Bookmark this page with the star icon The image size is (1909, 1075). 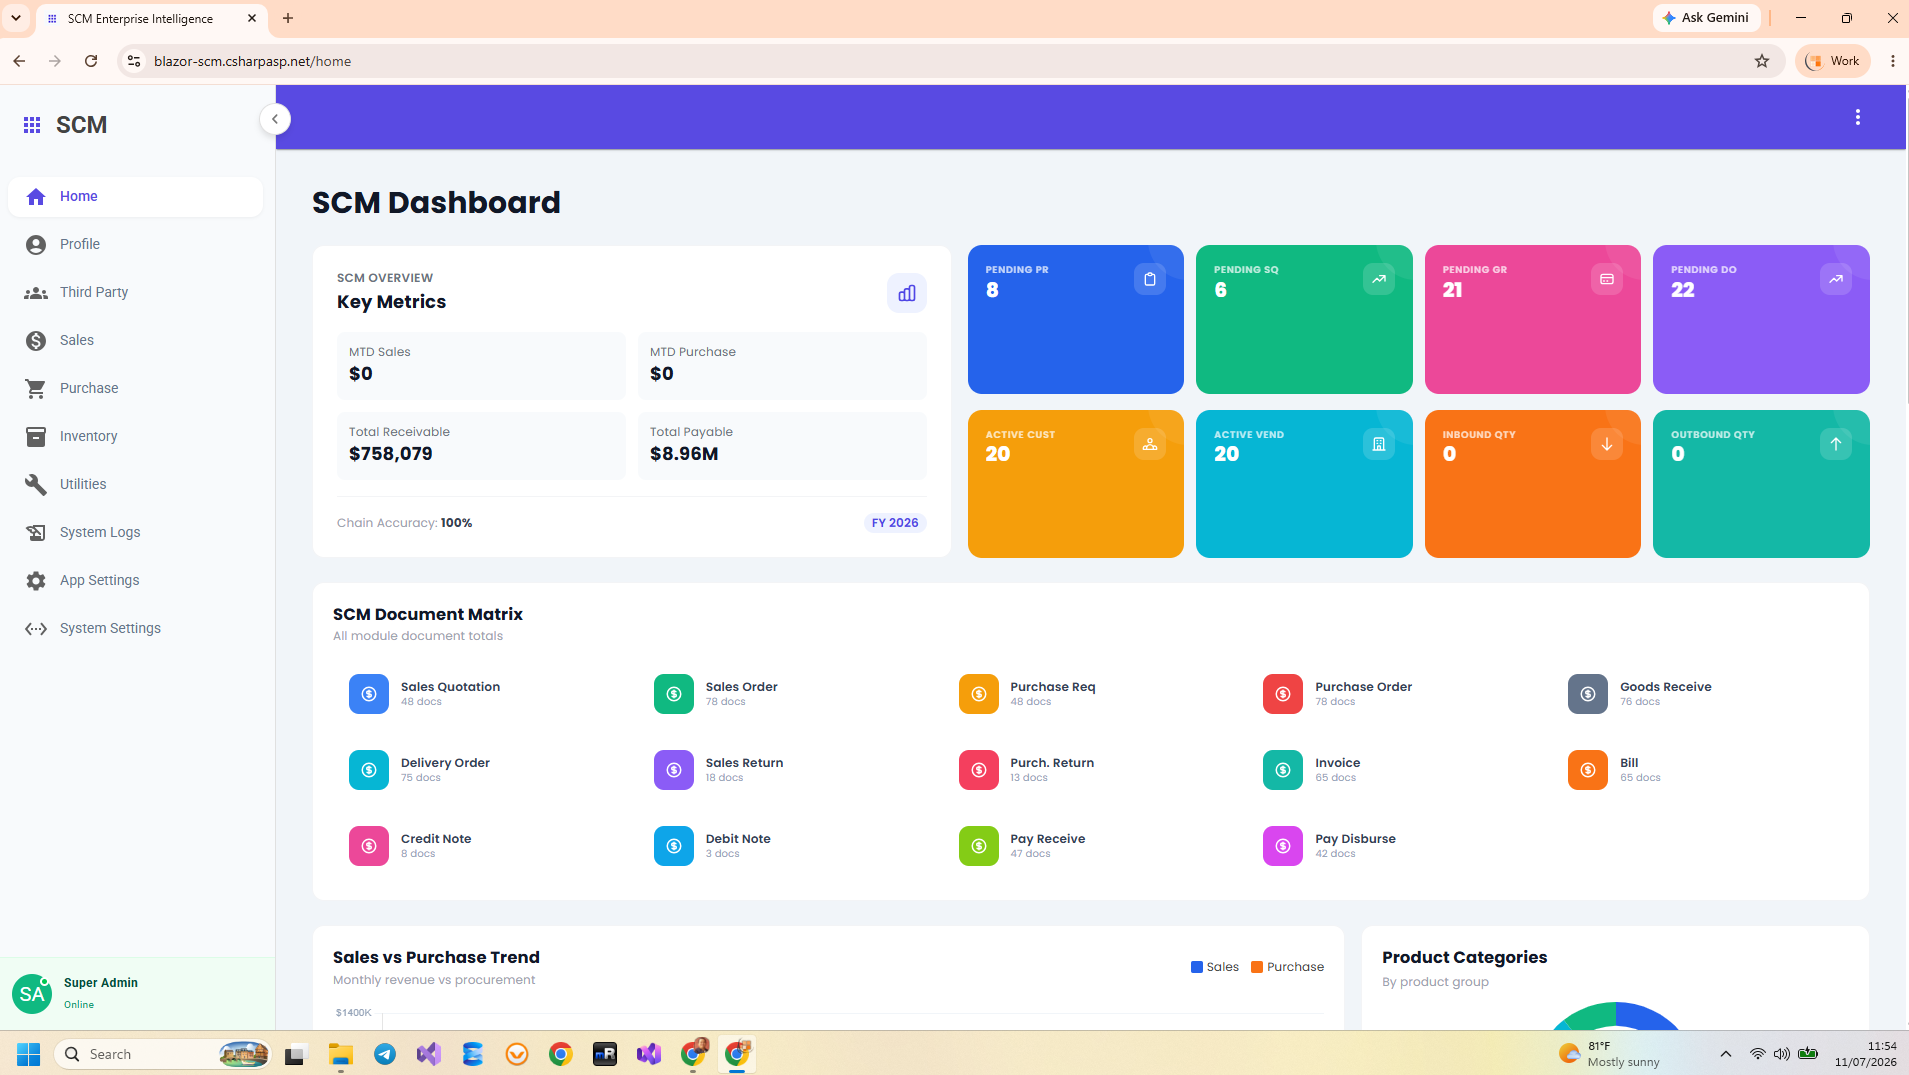click(1762, 61)
